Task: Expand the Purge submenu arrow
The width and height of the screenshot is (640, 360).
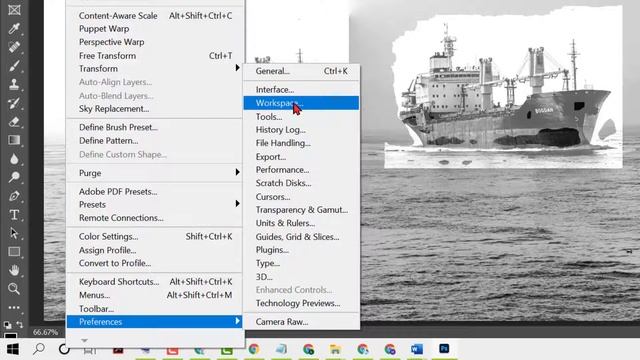Action: (x=237, y=173)
